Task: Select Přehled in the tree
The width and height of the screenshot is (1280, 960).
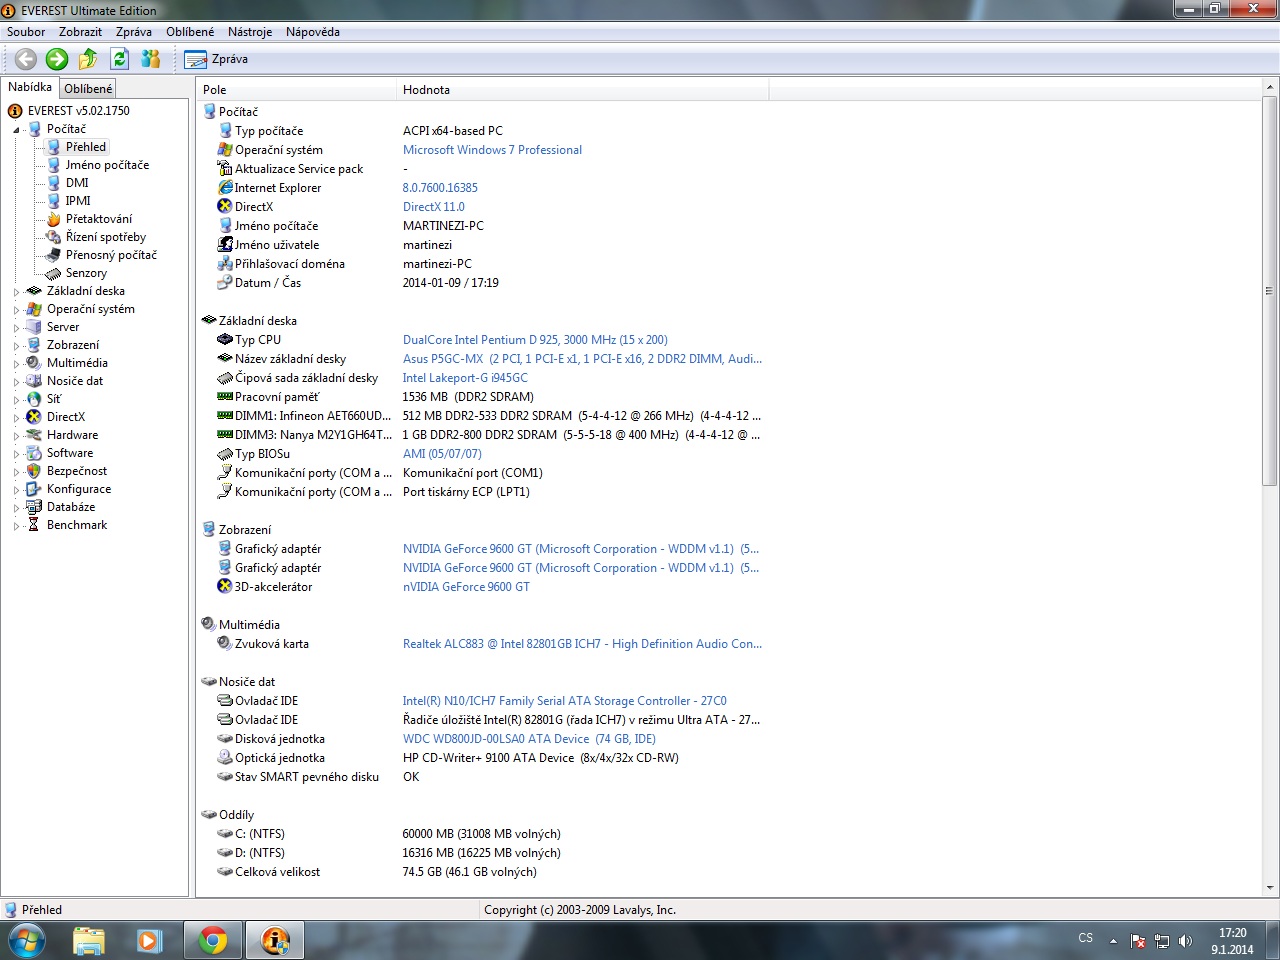Action: 86,147
